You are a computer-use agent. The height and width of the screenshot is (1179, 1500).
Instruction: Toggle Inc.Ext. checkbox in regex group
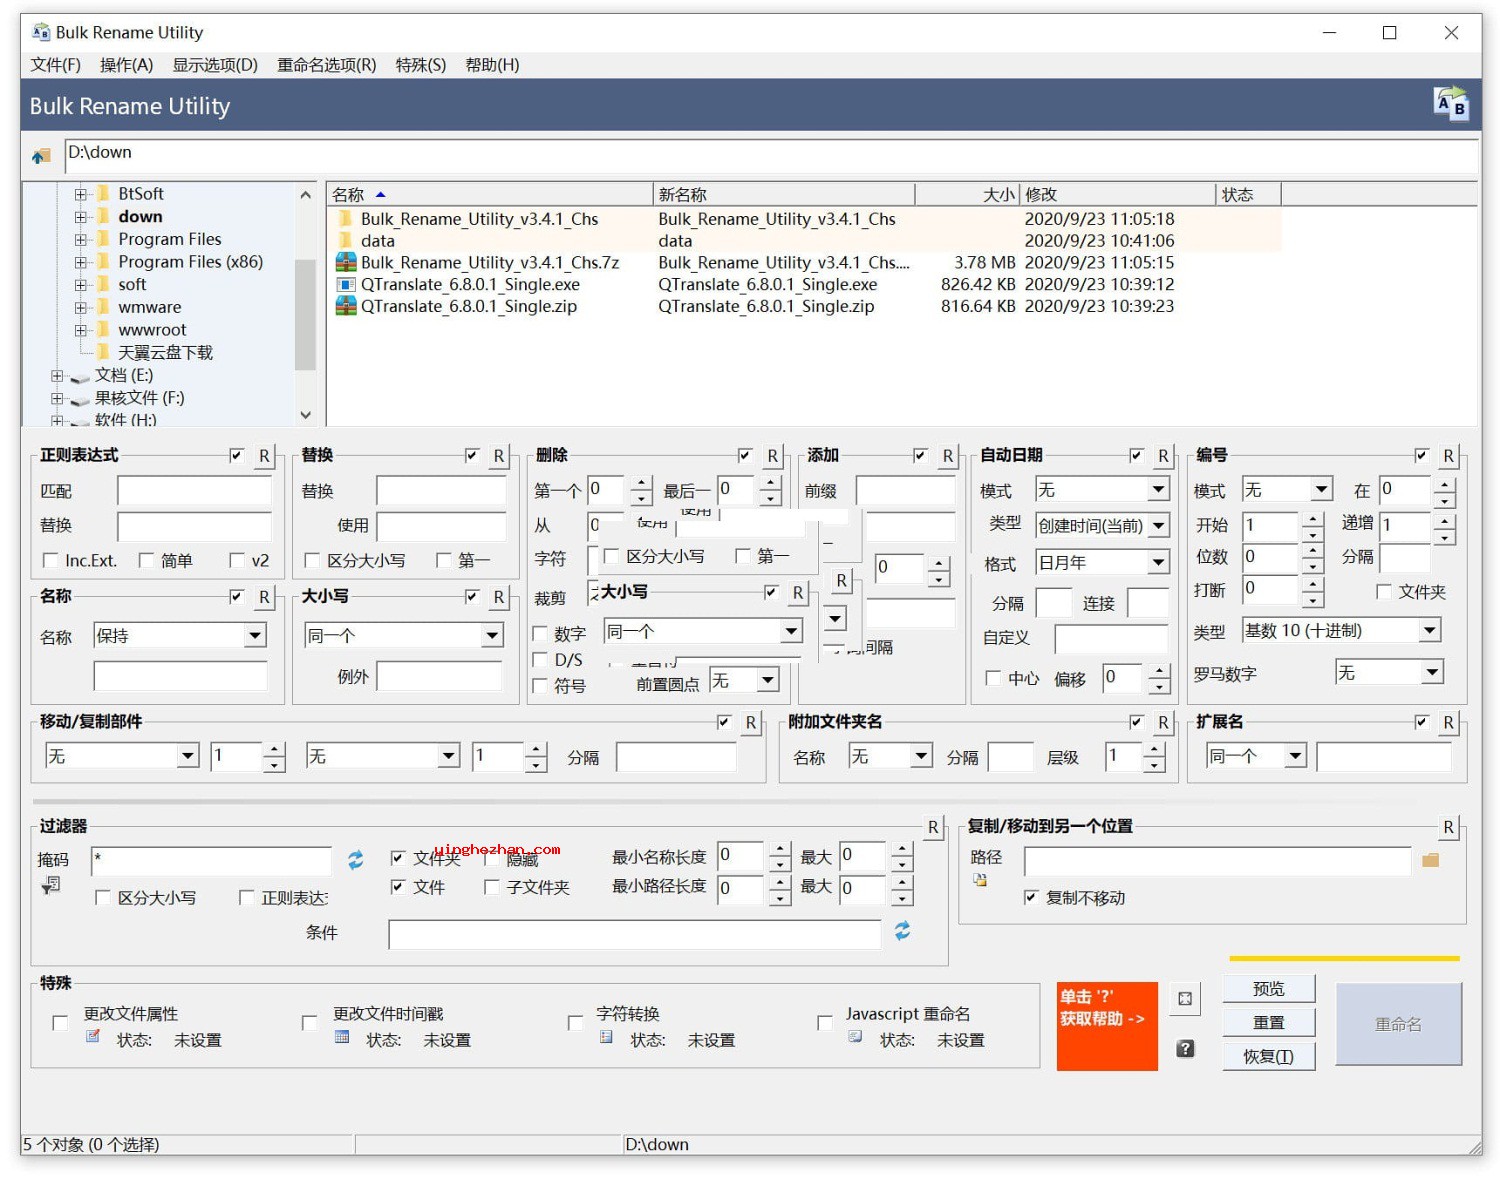[x=51, y=560]
